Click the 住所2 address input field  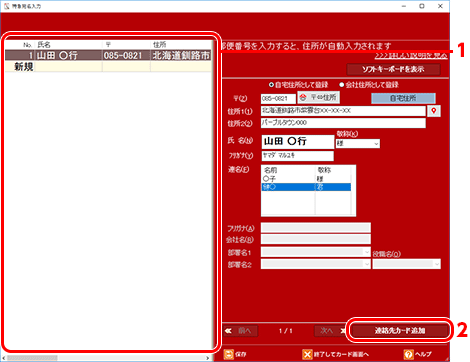(x=343, y=123)
